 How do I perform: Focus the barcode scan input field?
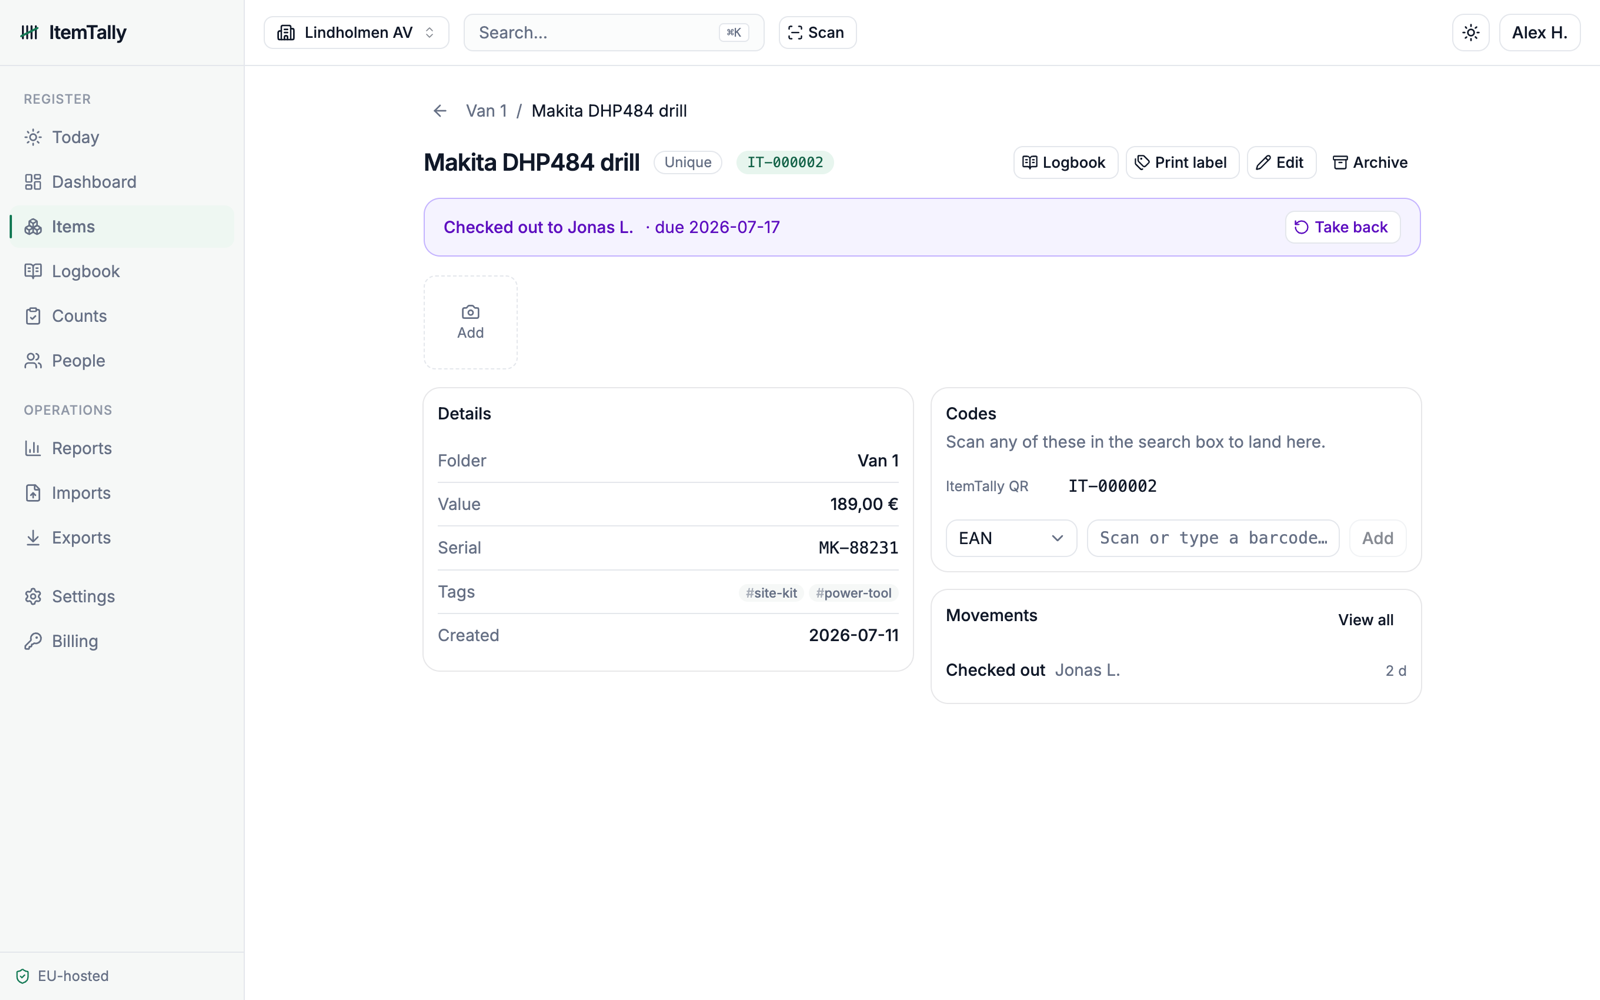(1213, 538)
